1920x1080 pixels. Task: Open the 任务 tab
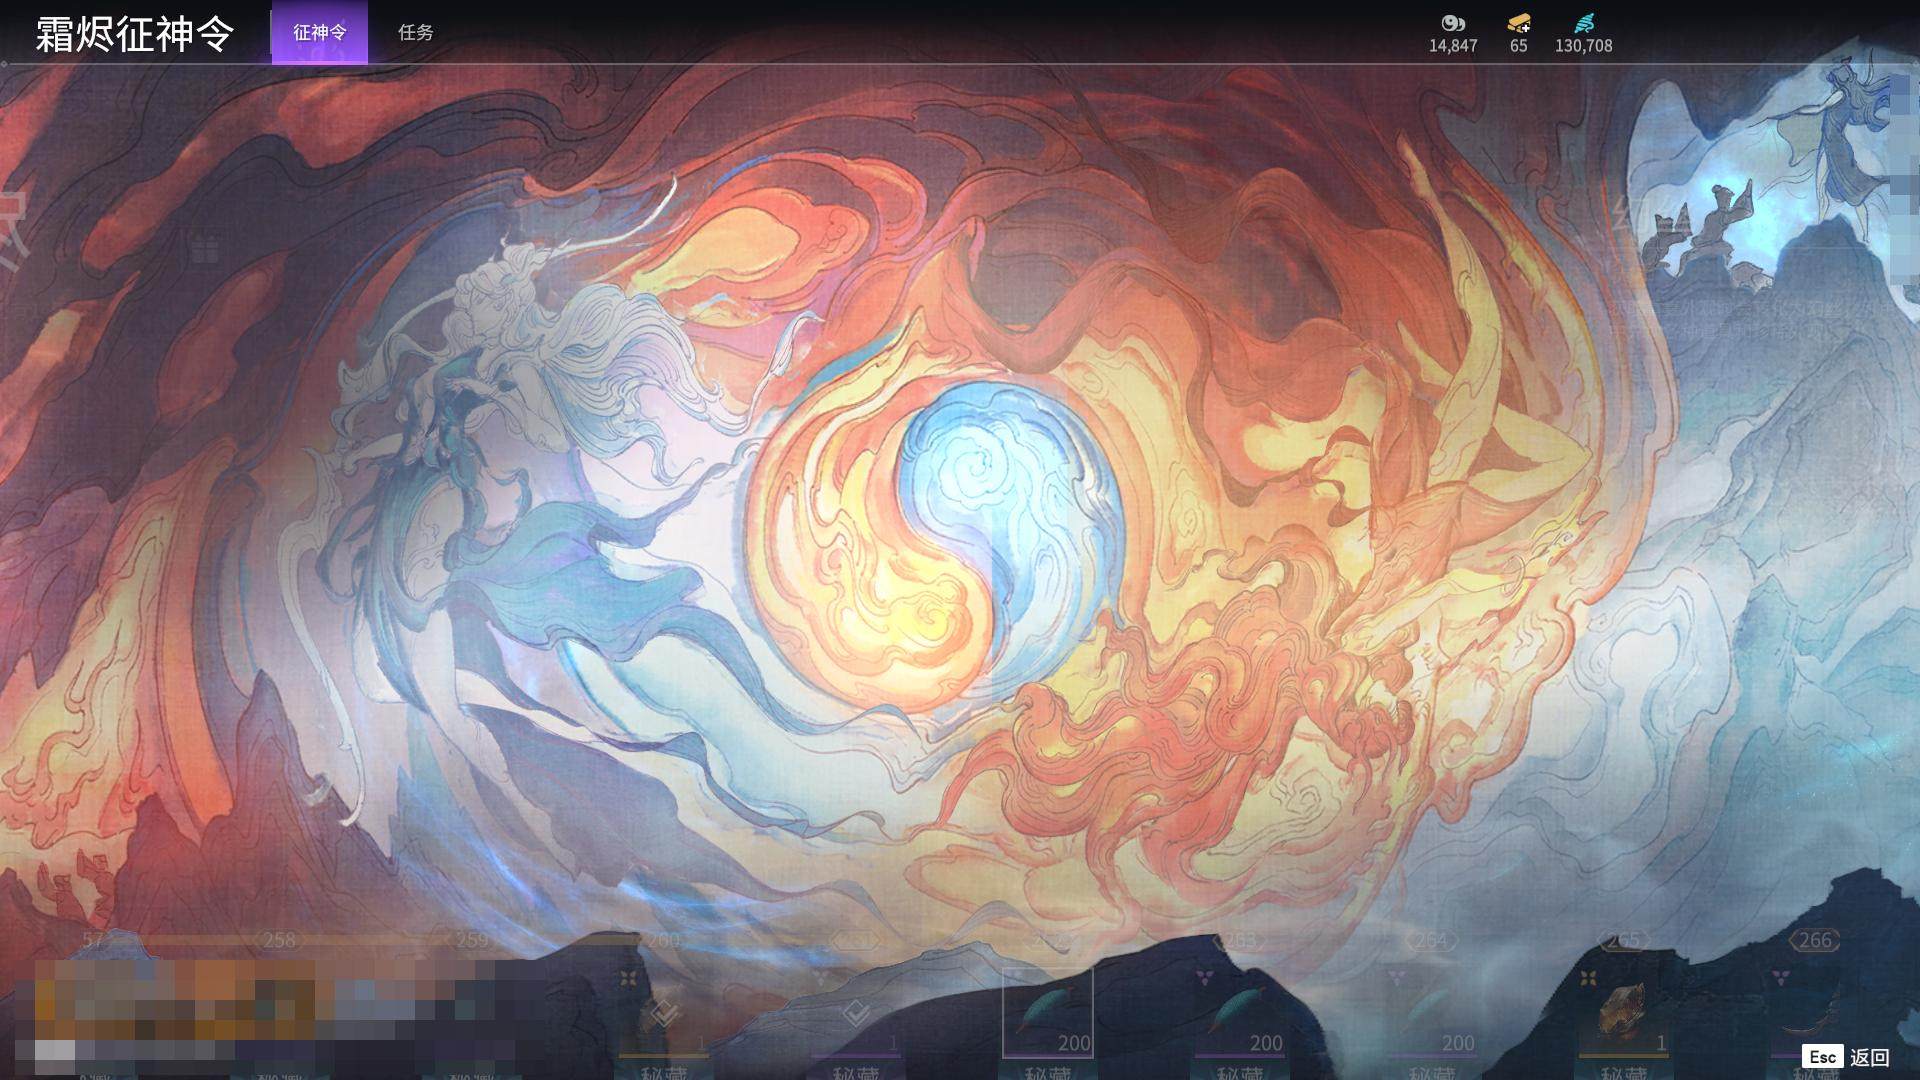(x=415, y=32)
